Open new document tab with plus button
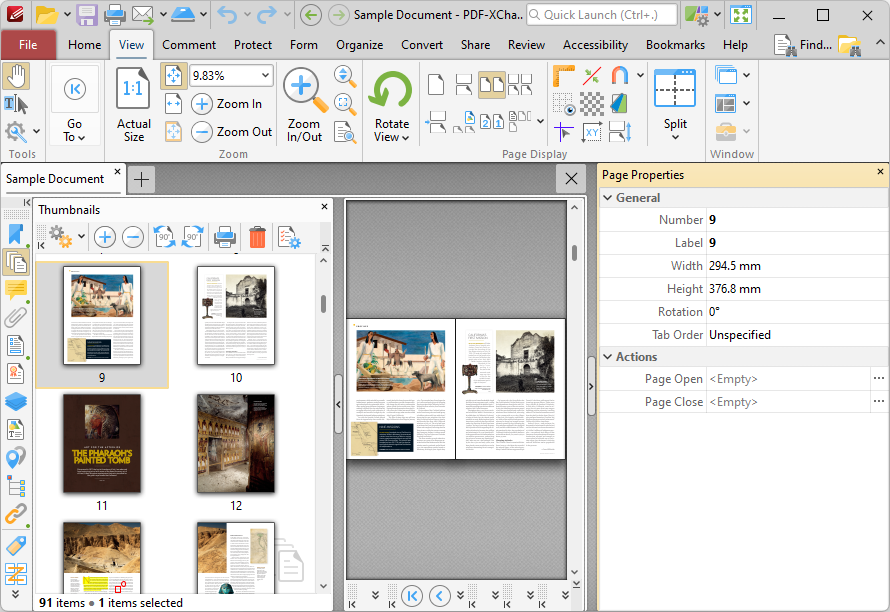This screenshot has height=612, width=890. [141, 179]
